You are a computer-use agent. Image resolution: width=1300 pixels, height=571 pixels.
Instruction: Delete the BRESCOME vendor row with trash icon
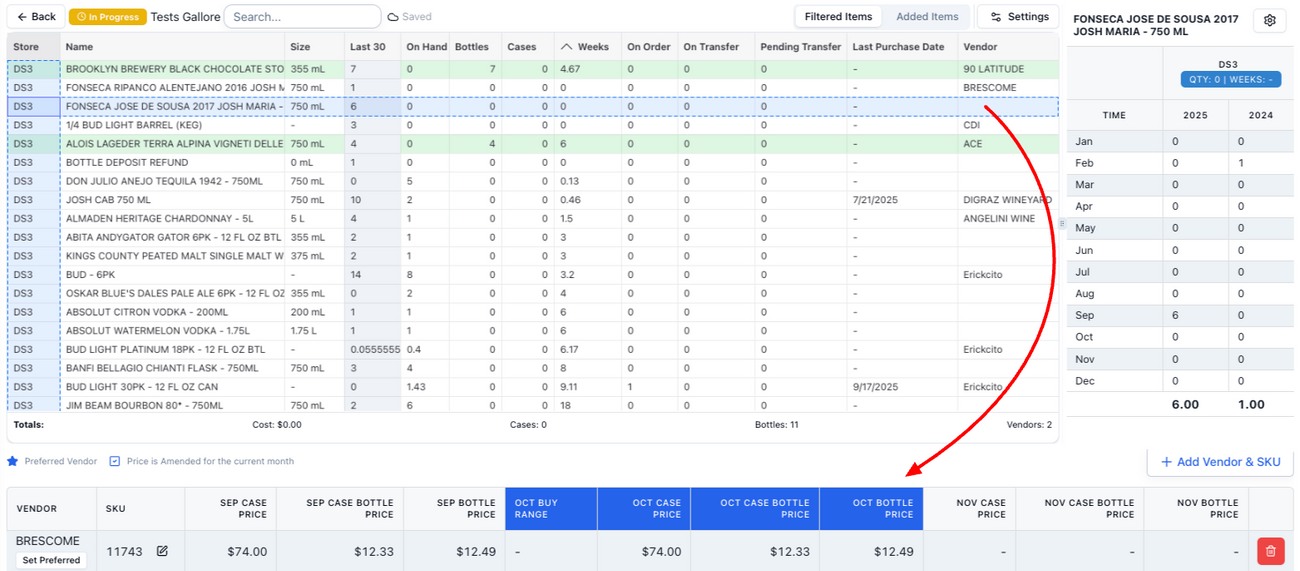[1270, 551]
